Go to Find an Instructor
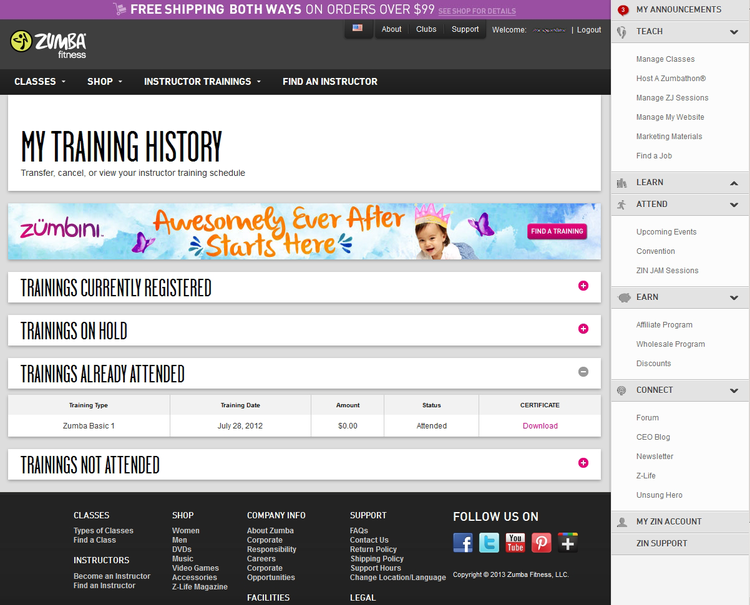This screenshot has width=750, height=605. pyautogui.click(x=330, y=82)
